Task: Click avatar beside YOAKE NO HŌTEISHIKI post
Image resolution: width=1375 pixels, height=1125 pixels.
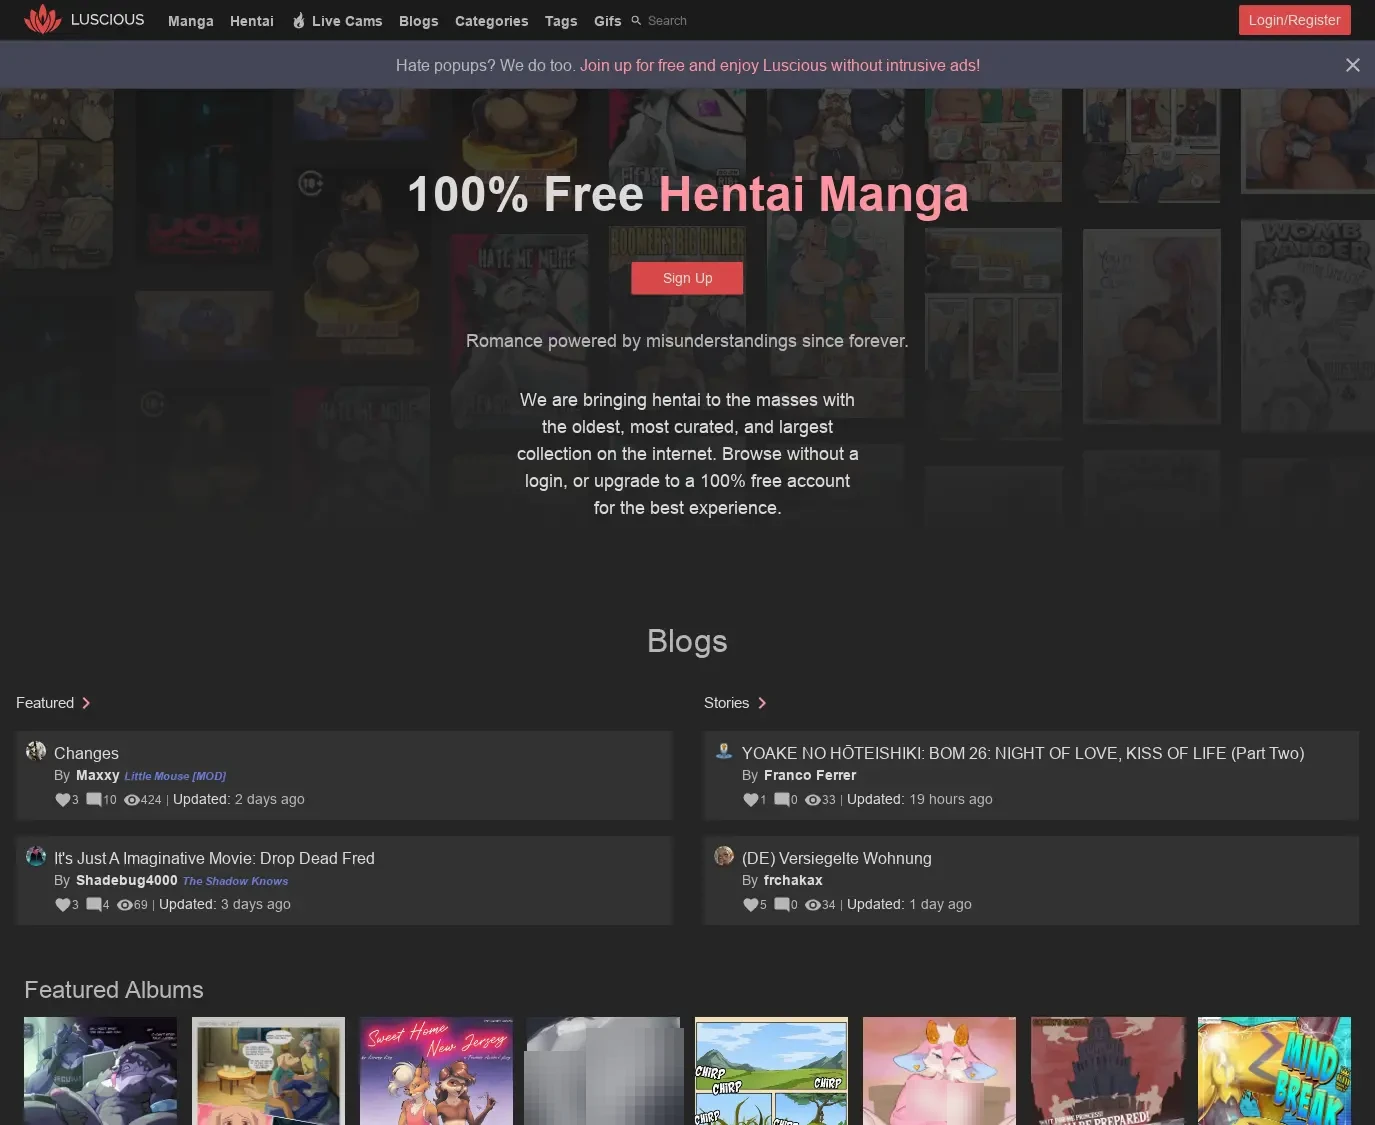Action: (724, 751)
